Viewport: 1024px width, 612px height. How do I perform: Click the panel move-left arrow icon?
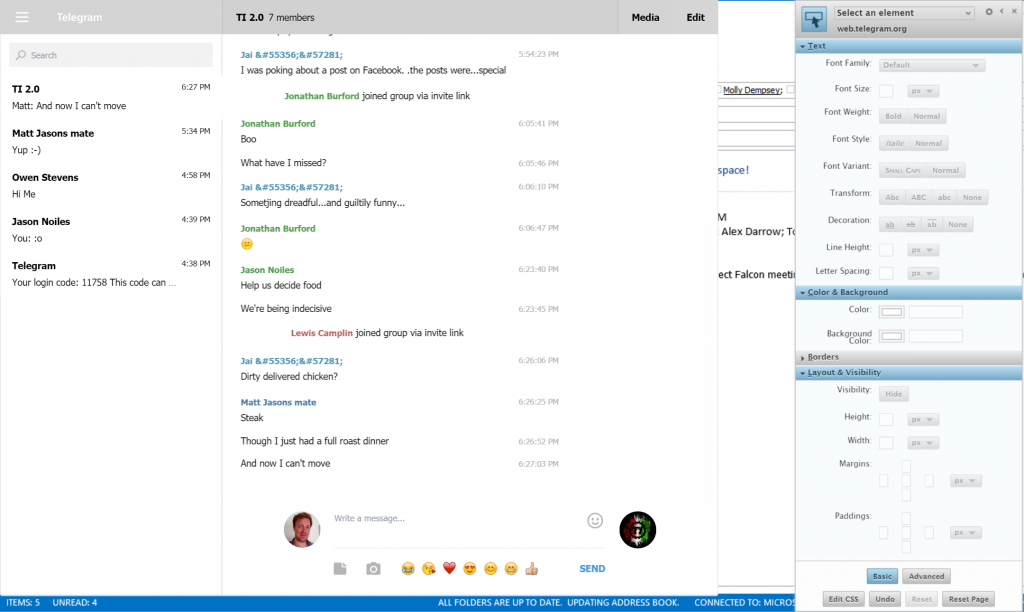pyautogui.click(x=1002, y=11)
